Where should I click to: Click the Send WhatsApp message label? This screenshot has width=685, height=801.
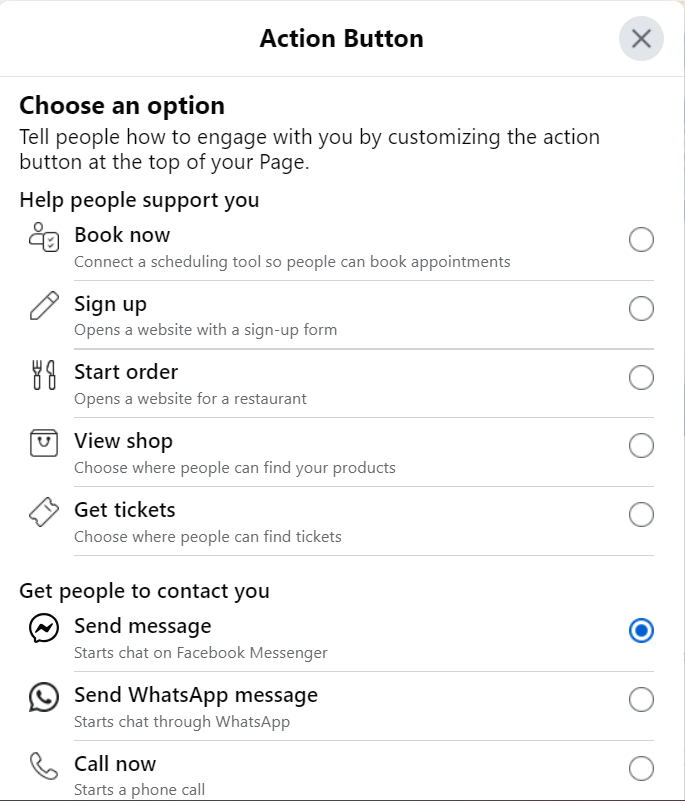coord(196,695)
